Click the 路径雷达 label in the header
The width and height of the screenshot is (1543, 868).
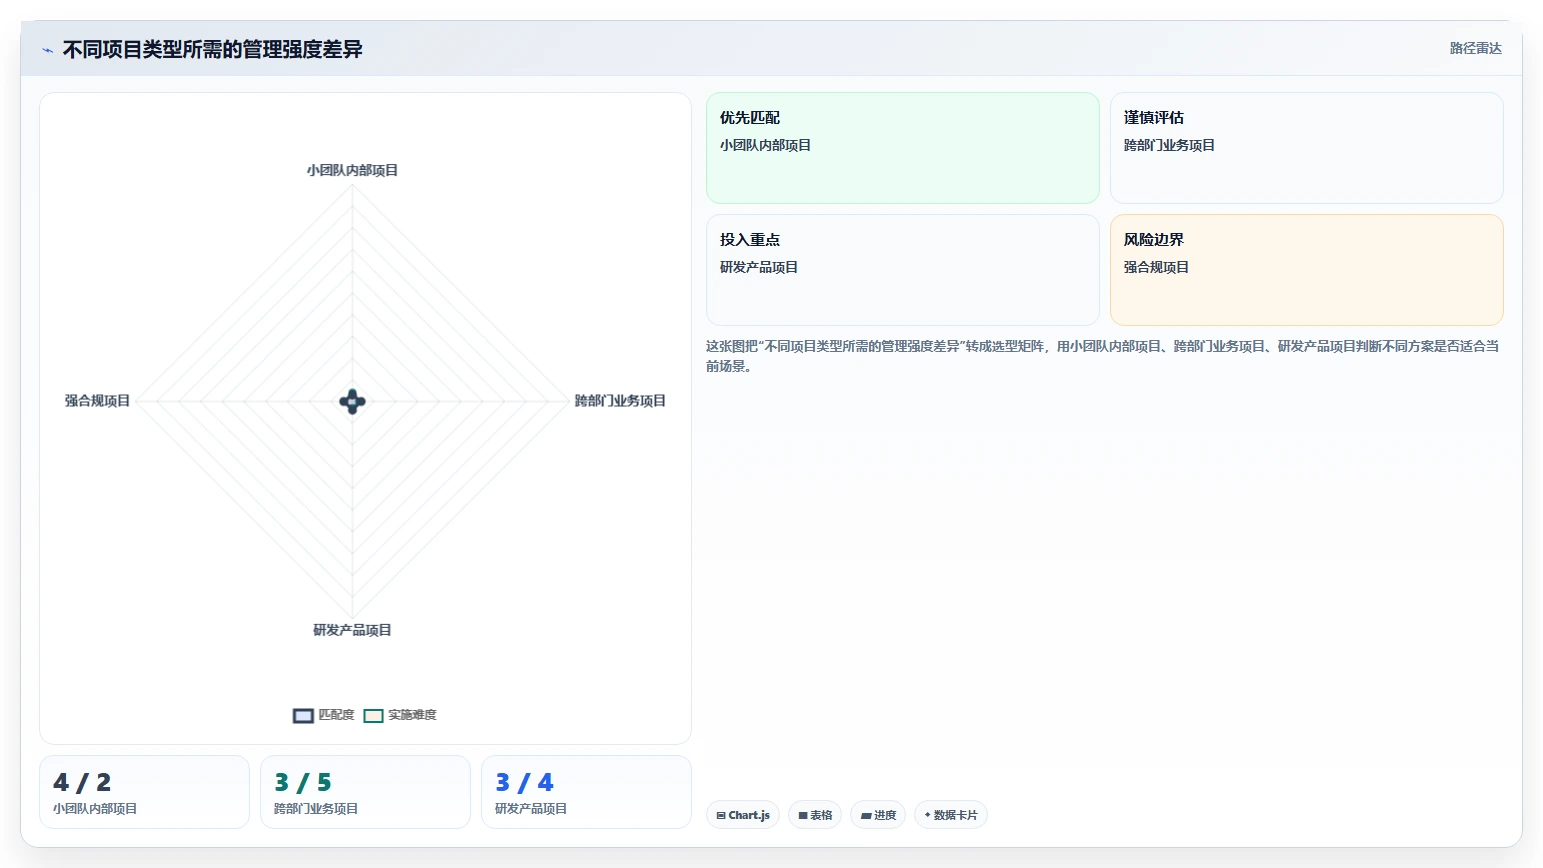tap(1475, 48)
